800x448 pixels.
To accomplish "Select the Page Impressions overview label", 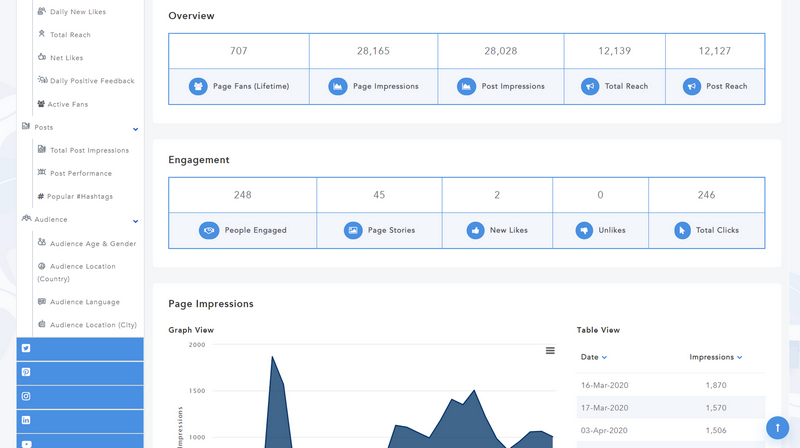I will click(x=386, y=86).
